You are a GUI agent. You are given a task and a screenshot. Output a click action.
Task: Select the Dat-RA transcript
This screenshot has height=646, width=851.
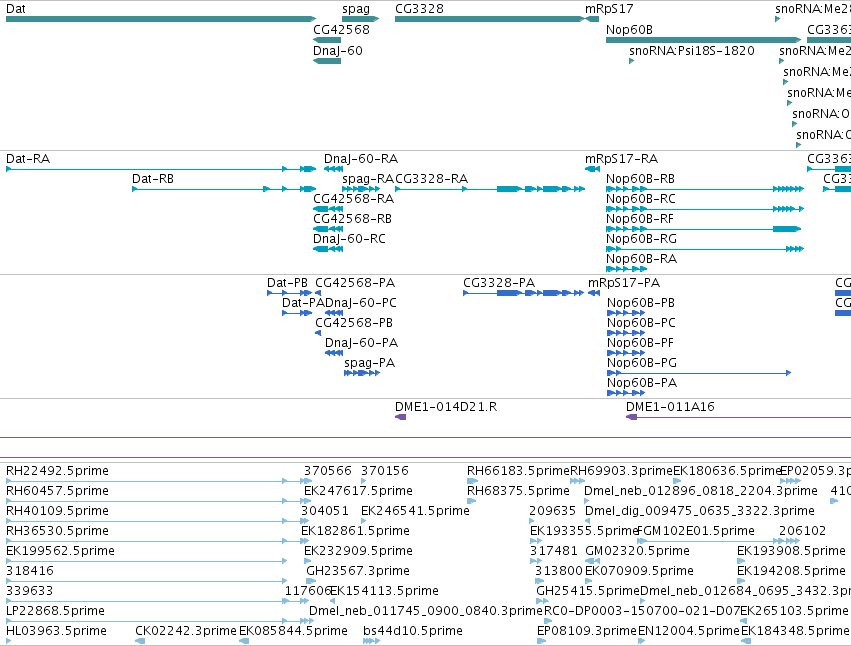pos(161,169)
